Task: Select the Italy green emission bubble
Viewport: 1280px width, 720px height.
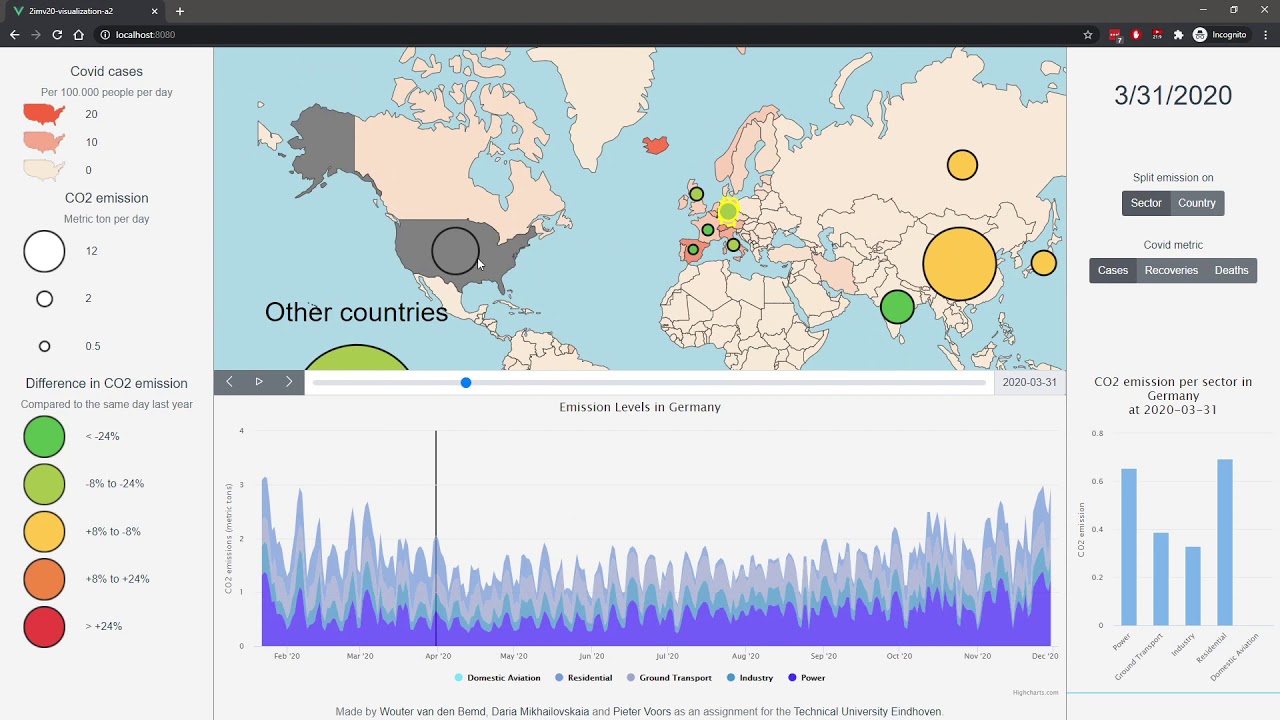Action: pyautogui.click(x=733, y=245)
